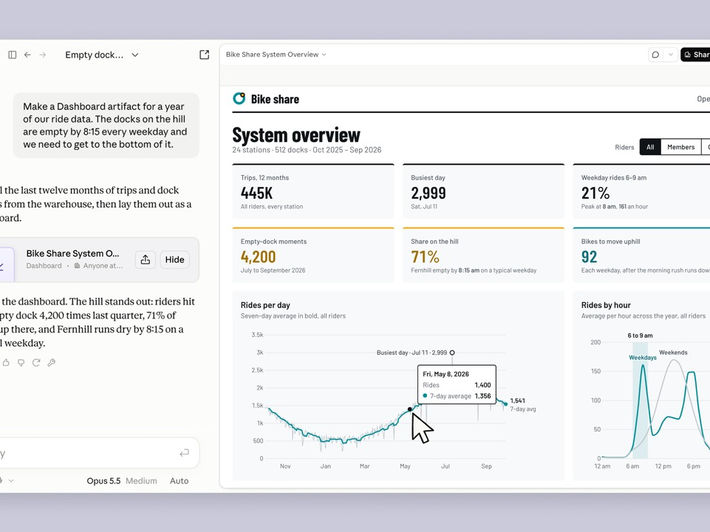Click the Weekends label in Rides by hour
Viewport: 710px width, 532px height.
(673, 352)
